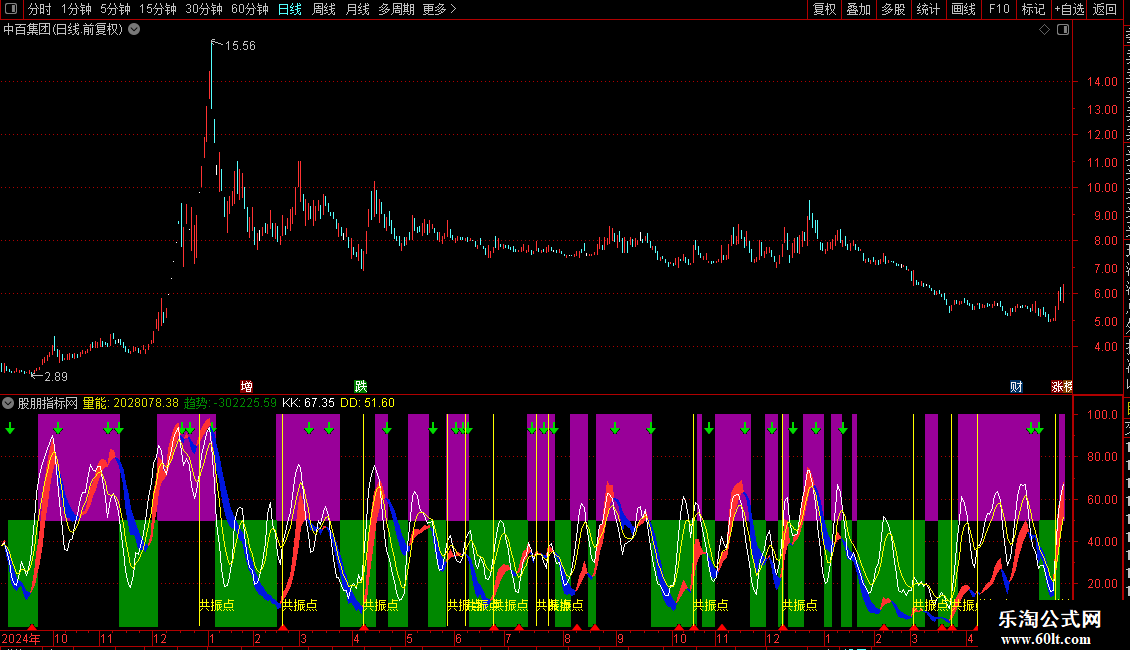The width and height of the screenshot is (1130, 650).
Task: Click the 返回 back button
Action: pyautogui.click(x=1105, y=9)
